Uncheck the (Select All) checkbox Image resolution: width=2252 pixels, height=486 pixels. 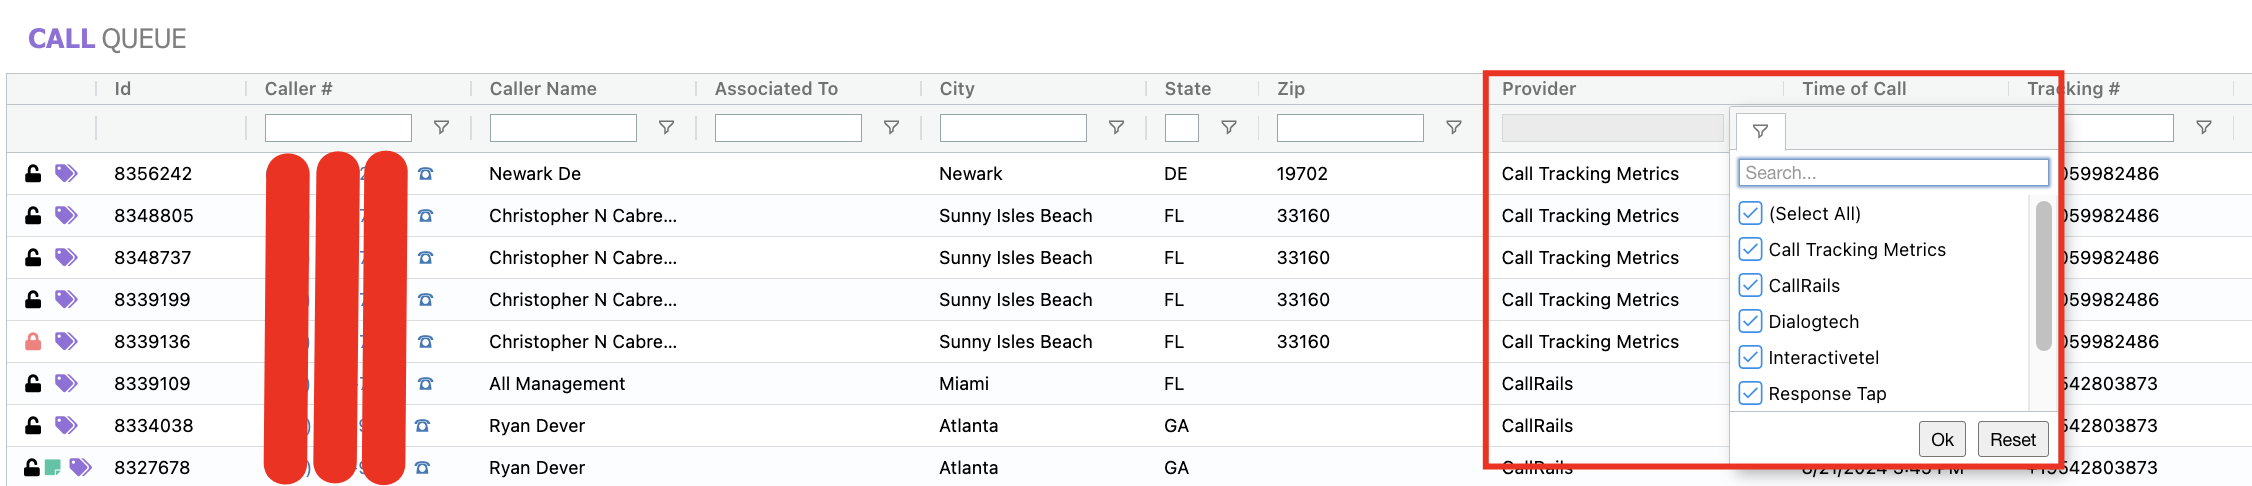pos(1750,214)
